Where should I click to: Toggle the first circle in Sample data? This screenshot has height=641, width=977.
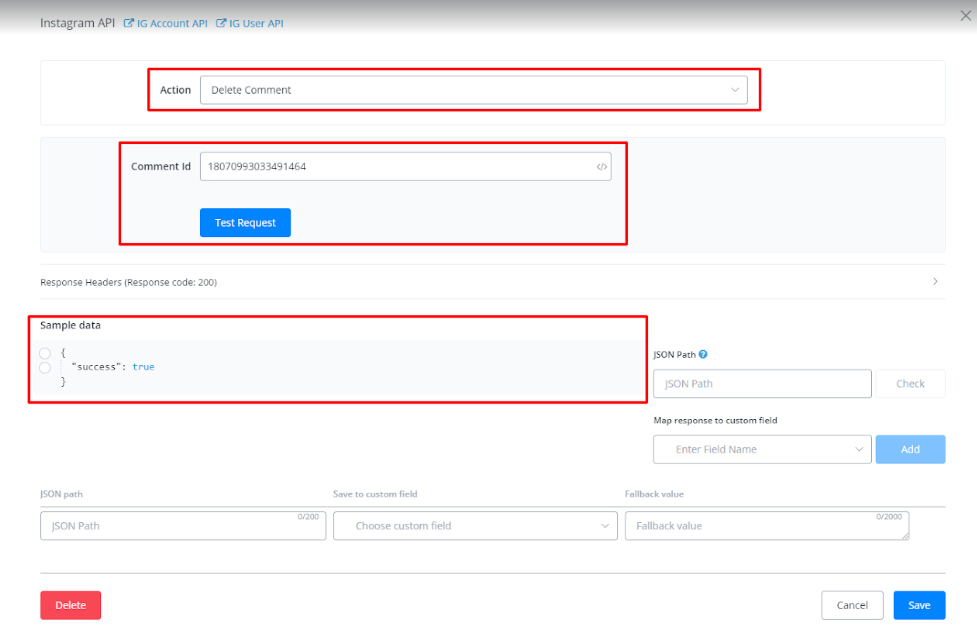point(45,353)
